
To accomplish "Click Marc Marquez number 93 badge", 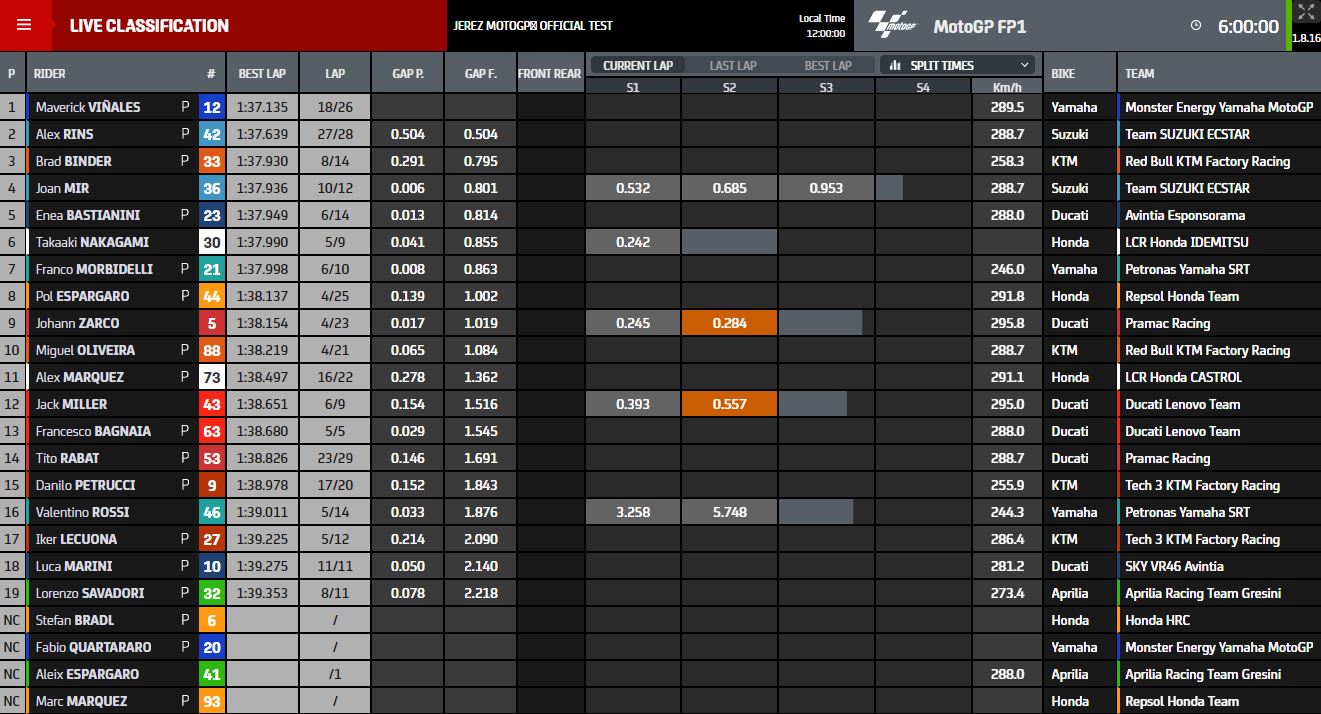I will click(x=211, y=701).
